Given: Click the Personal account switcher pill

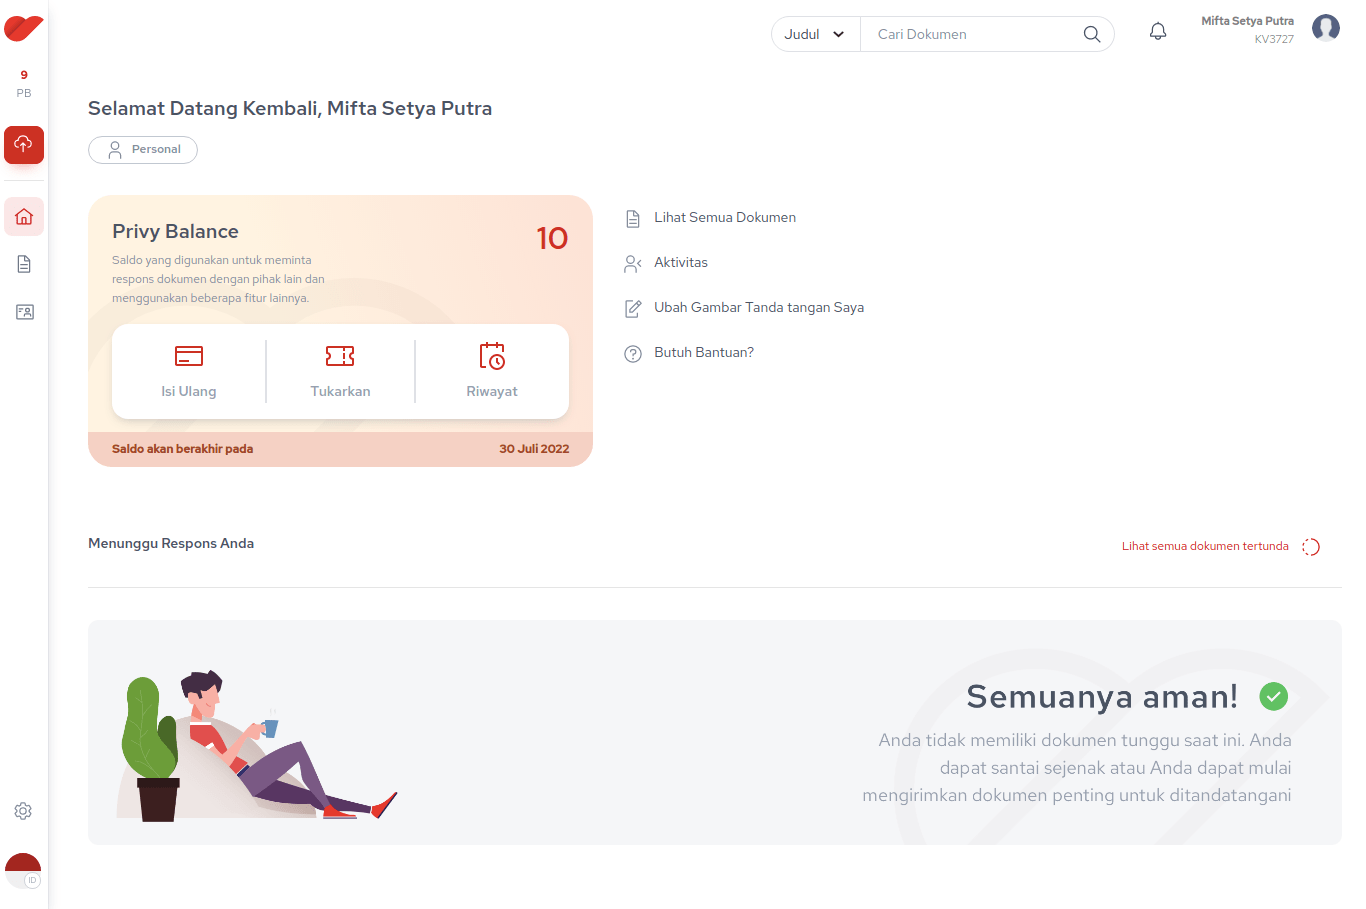Looking at the screenshot, I should point(143,150).
